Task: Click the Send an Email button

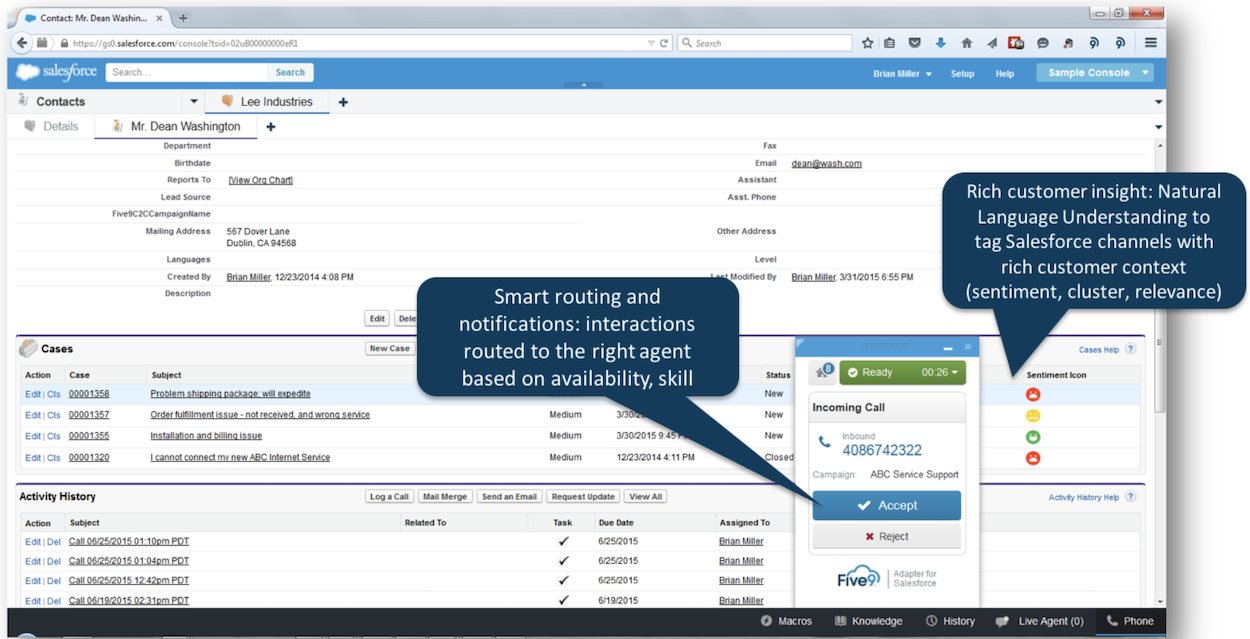Action: click(509, 497)
